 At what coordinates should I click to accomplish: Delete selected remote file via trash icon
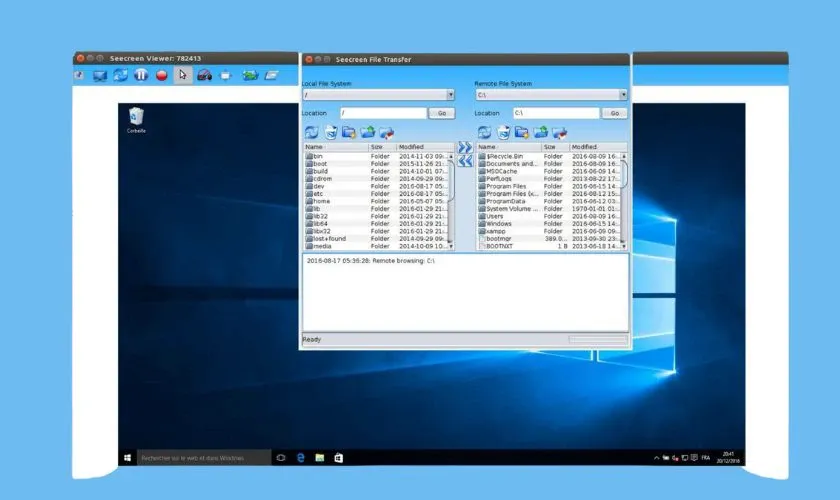coord(504,132)
